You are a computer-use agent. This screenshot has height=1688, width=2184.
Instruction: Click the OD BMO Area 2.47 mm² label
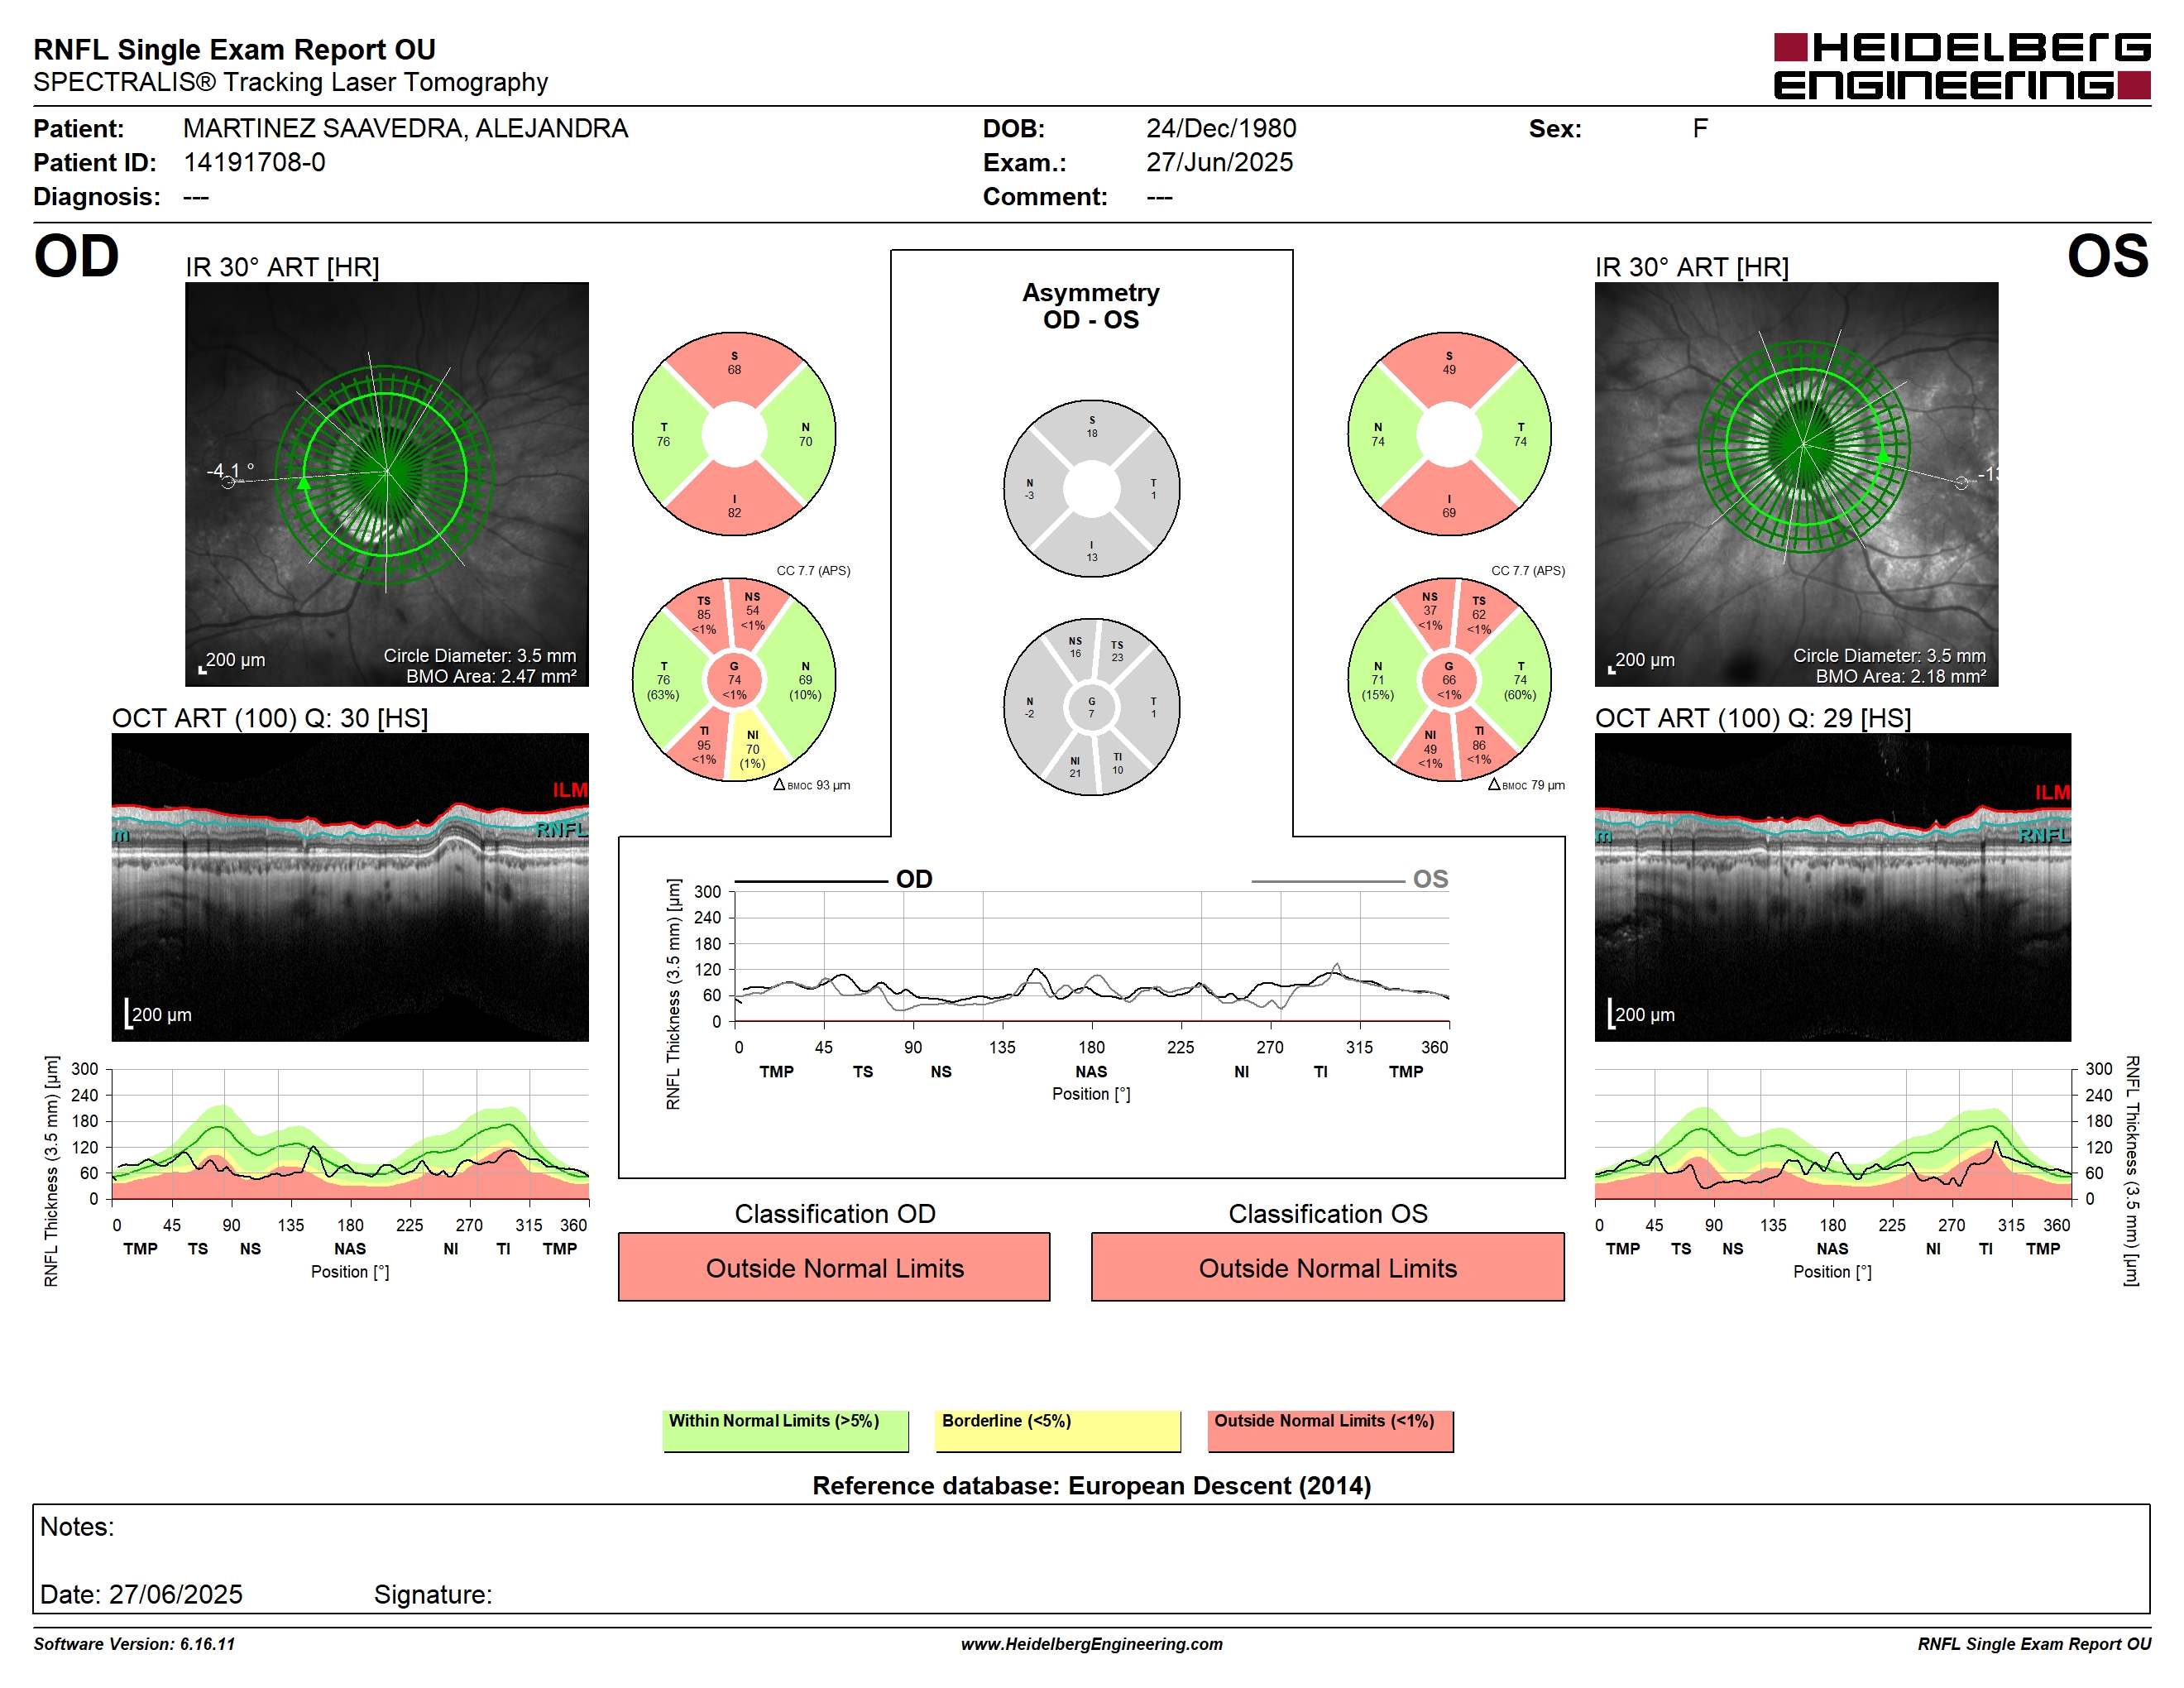(x=491, y=676)
